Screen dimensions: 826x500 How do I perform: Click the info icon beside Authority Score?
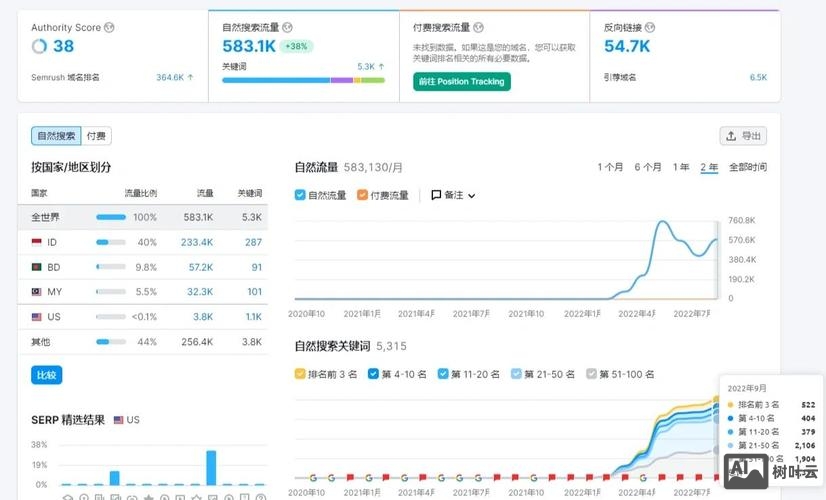109,27
